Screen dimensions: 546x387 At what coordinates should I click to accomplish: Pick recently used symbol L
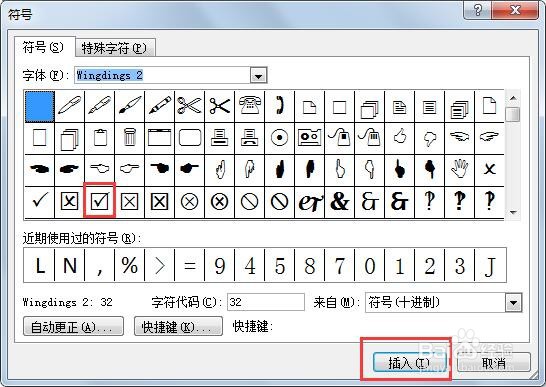40,265
